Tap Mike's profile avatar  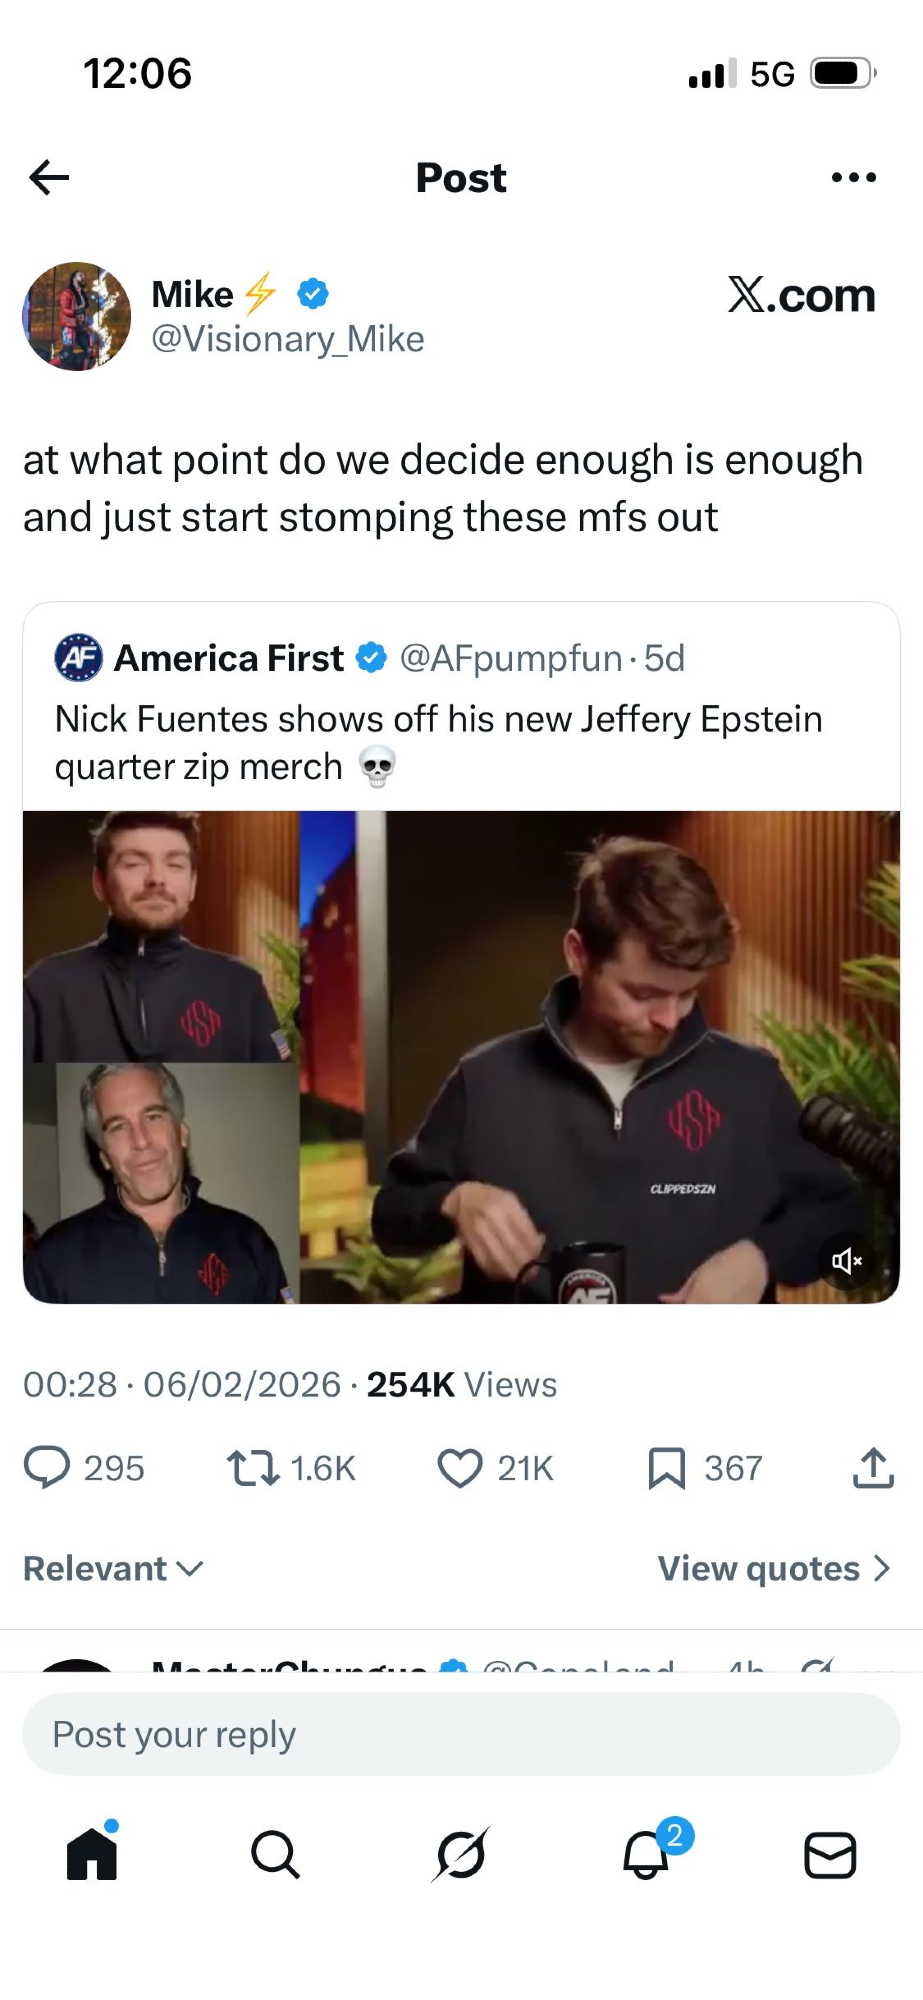tap(77, 316)
